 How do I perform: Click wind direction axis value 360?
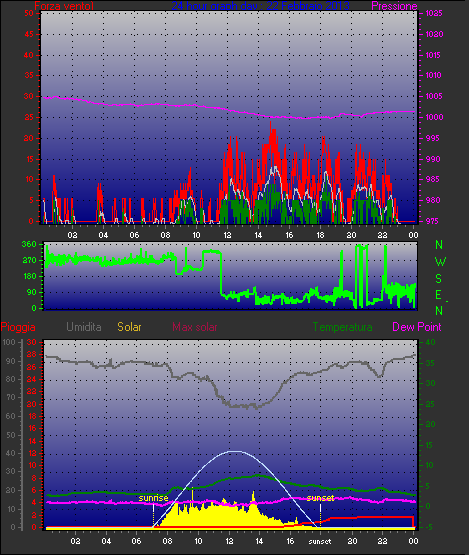(29, 244)
